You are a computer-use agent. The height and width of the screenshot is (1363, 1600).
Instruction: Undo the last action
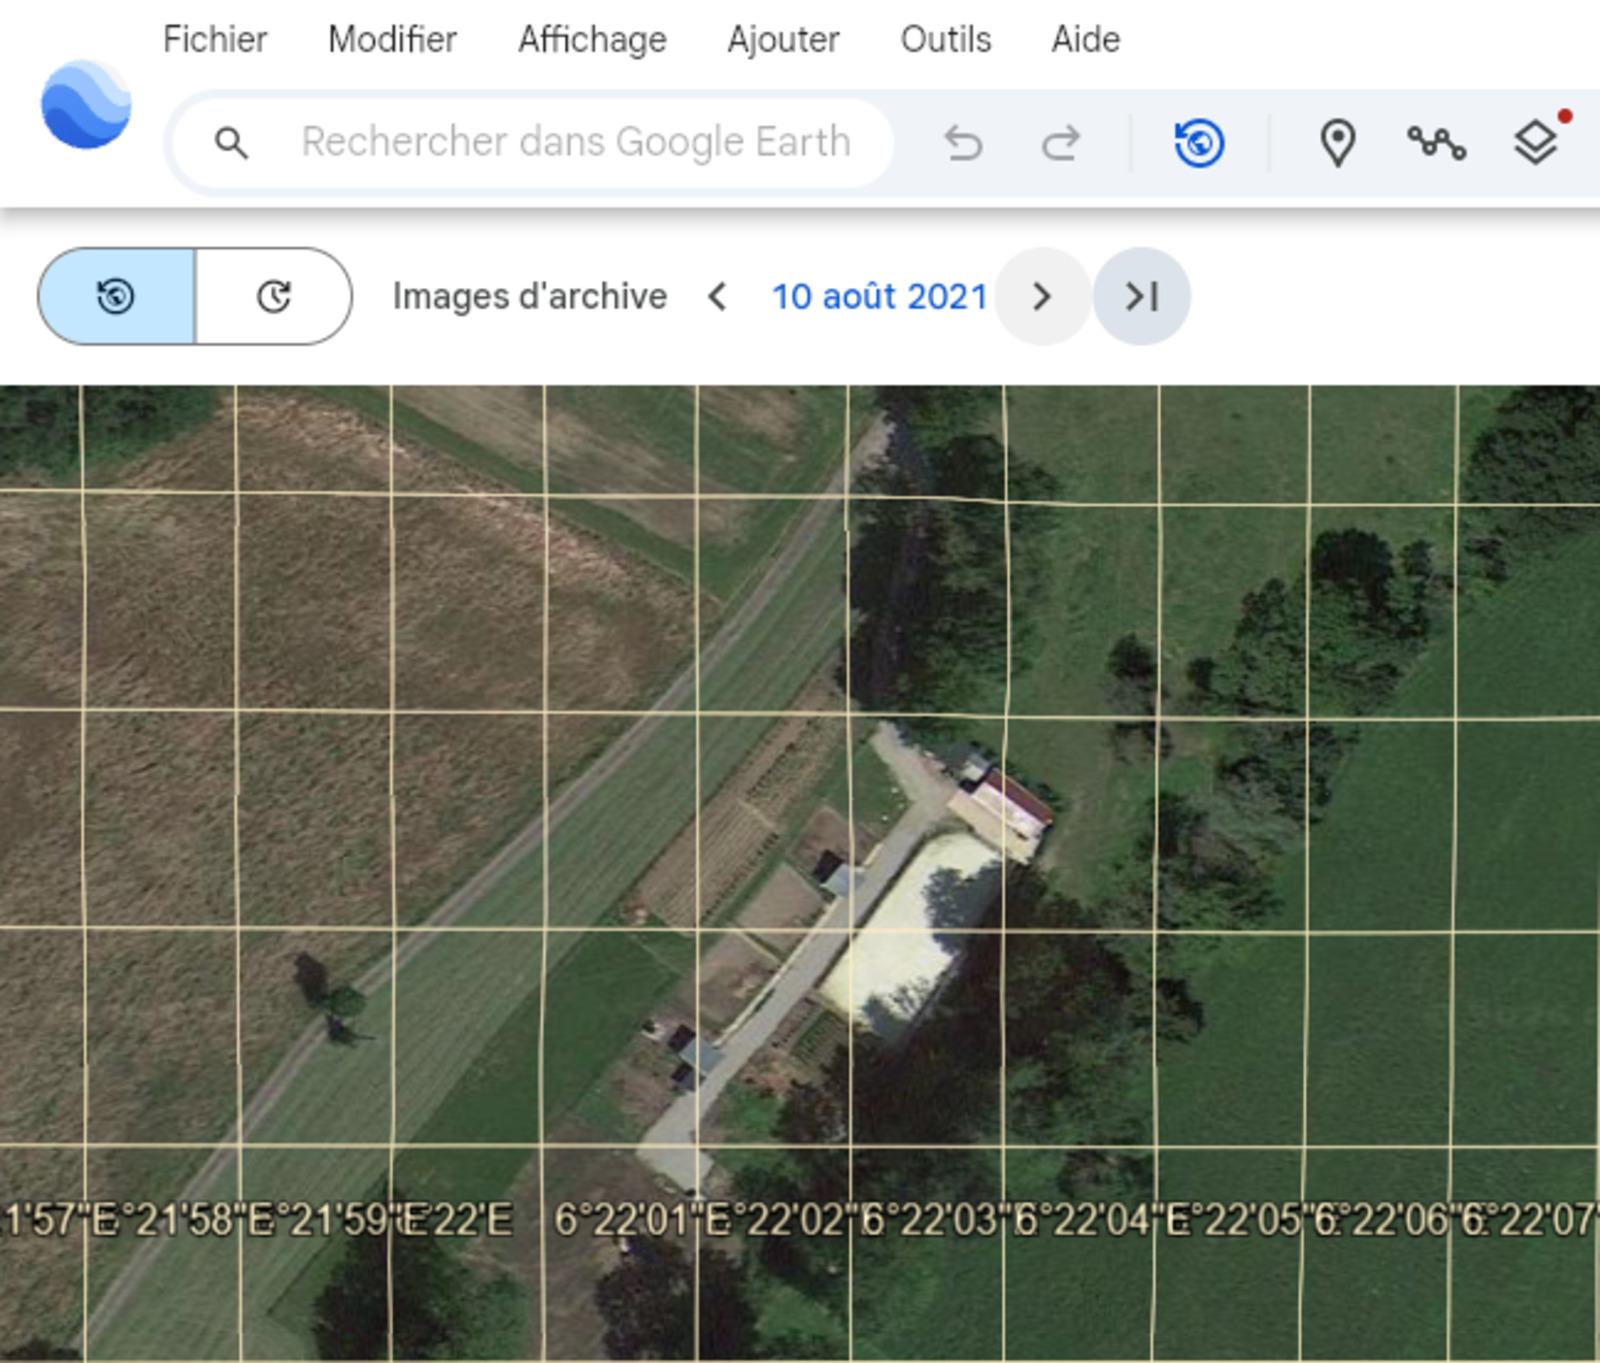(x=963, y=143)
